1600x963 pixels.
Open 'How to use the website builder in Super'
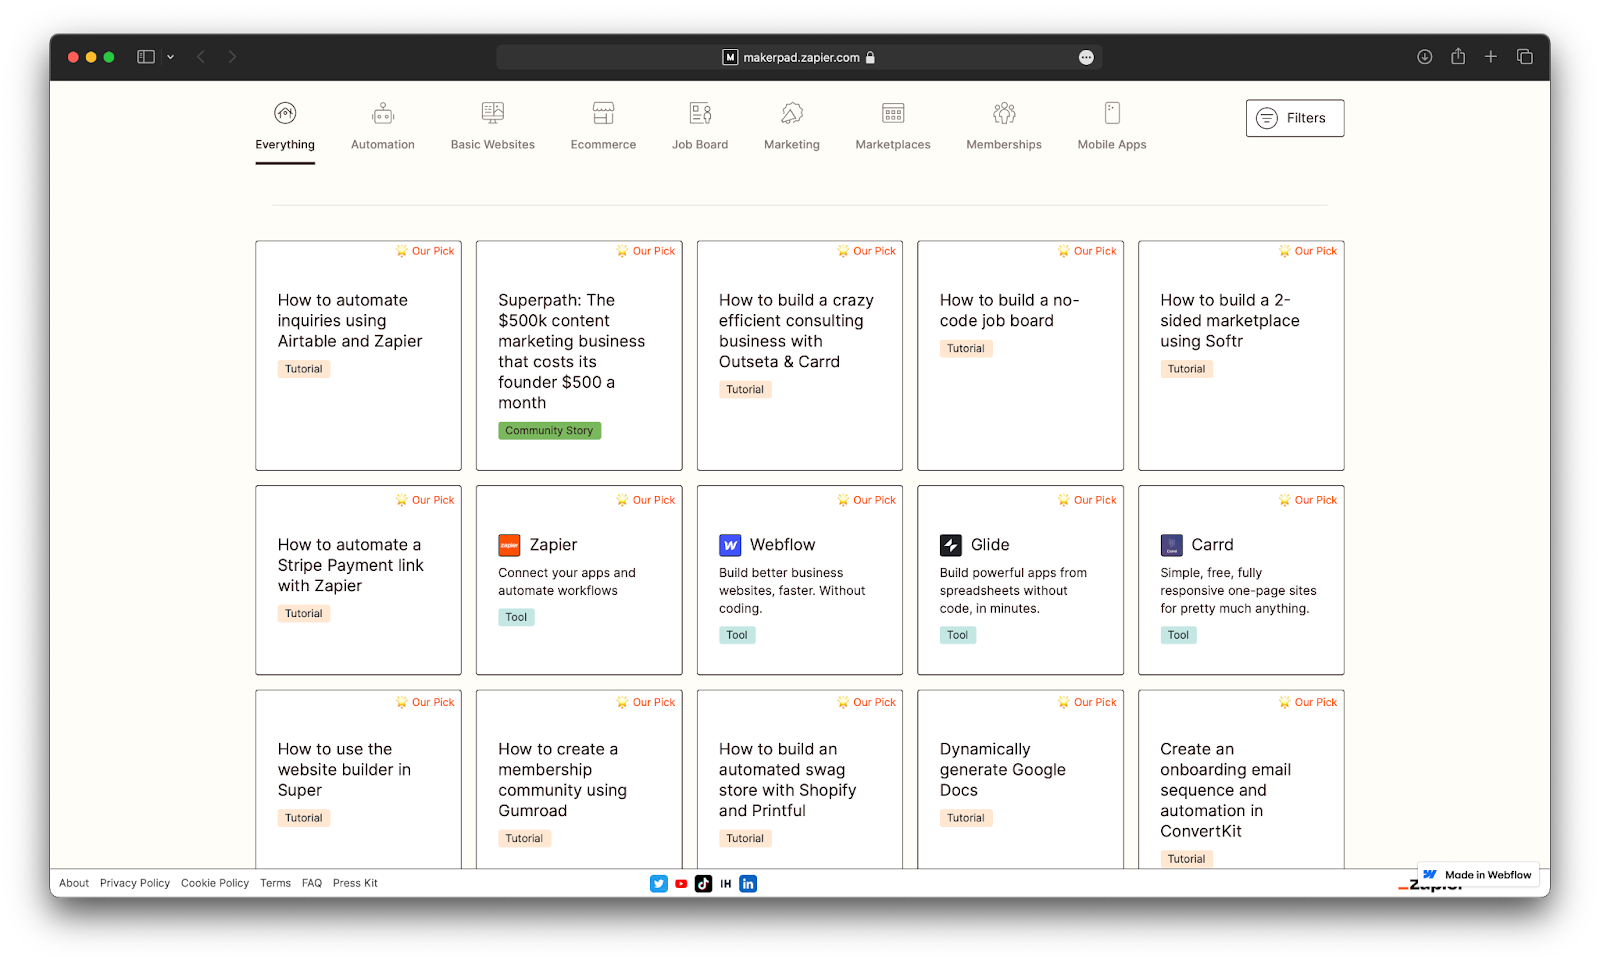(x=344, y=770)
